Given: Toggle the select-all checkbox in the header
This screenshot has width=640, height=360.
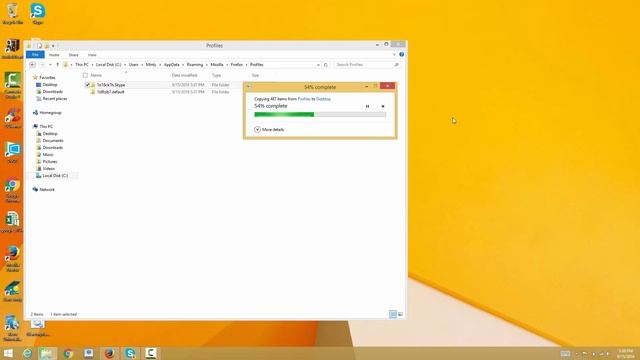Looking at the screenshot, I should click(85, 76).
